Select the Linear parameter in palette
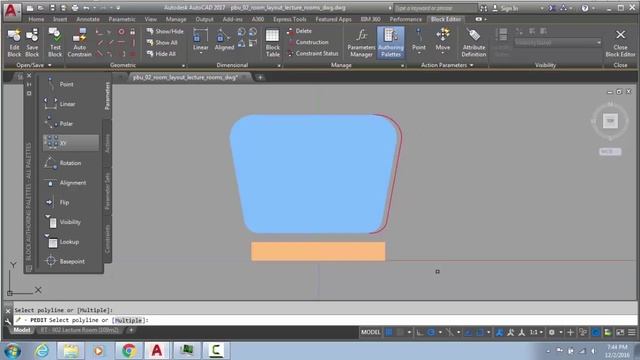Viewport: 640px width, 360px height. [x=71, y=104]
